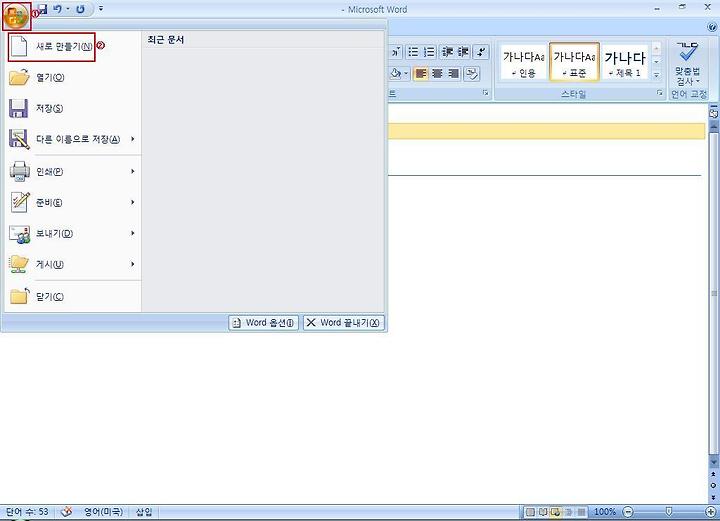The image size is (720, 521).
Task: Click the sort icon in ribbon
Action: point(481,52)
